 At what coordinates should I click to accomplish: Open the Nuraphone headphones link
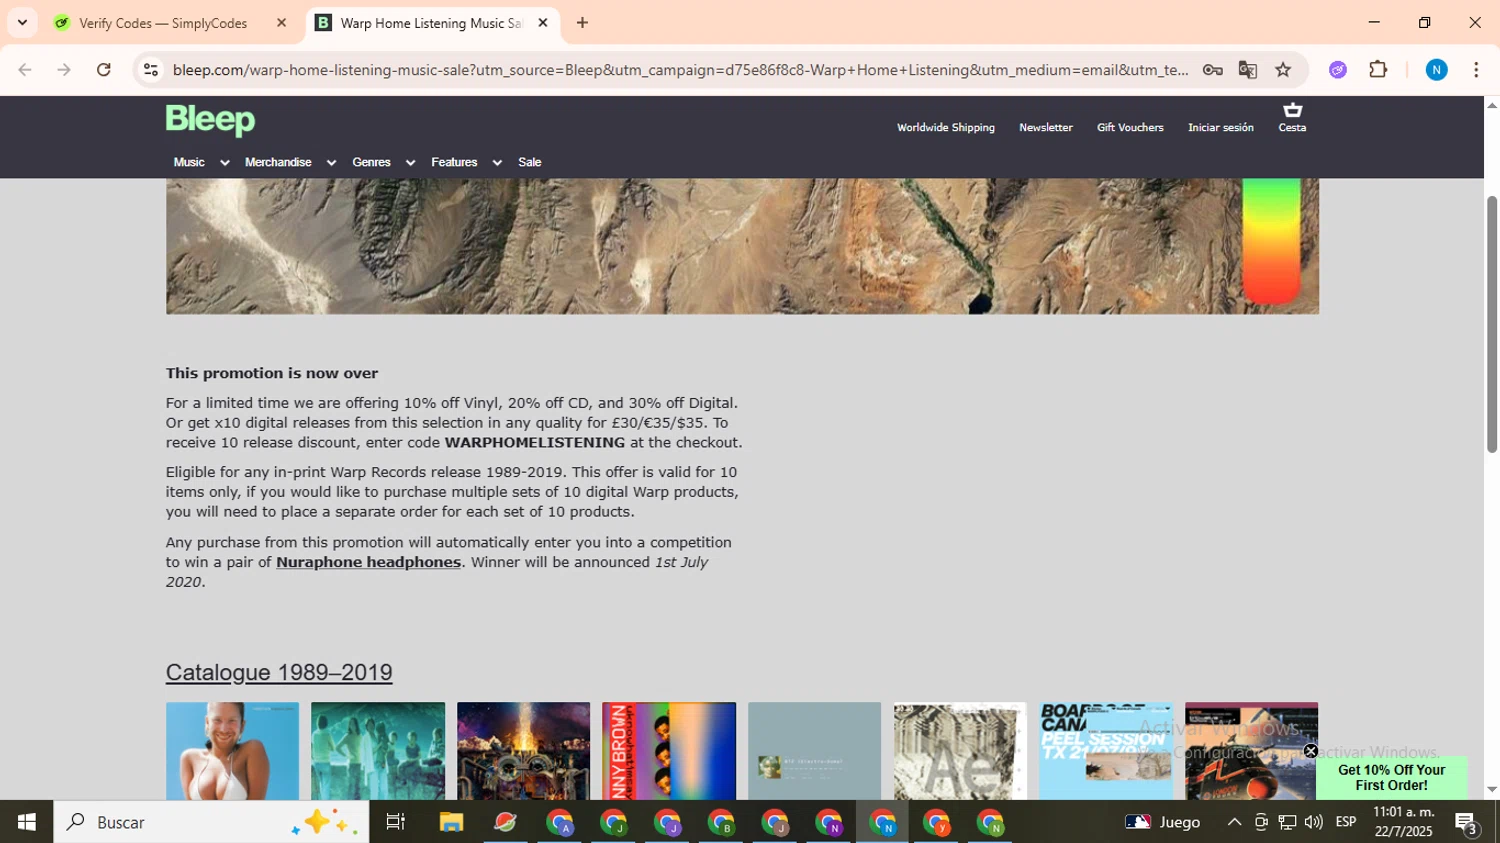click(368, 562)
